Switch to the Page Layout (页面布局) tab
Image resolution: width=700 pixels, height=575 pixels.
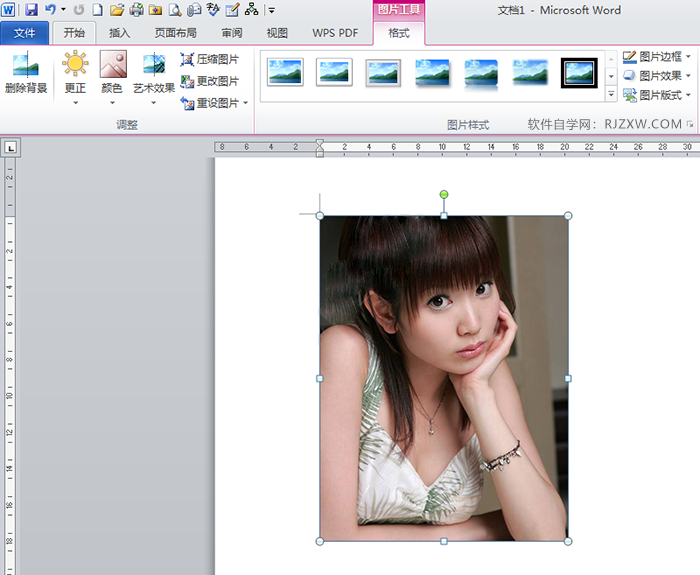click(x=175, y=33)
